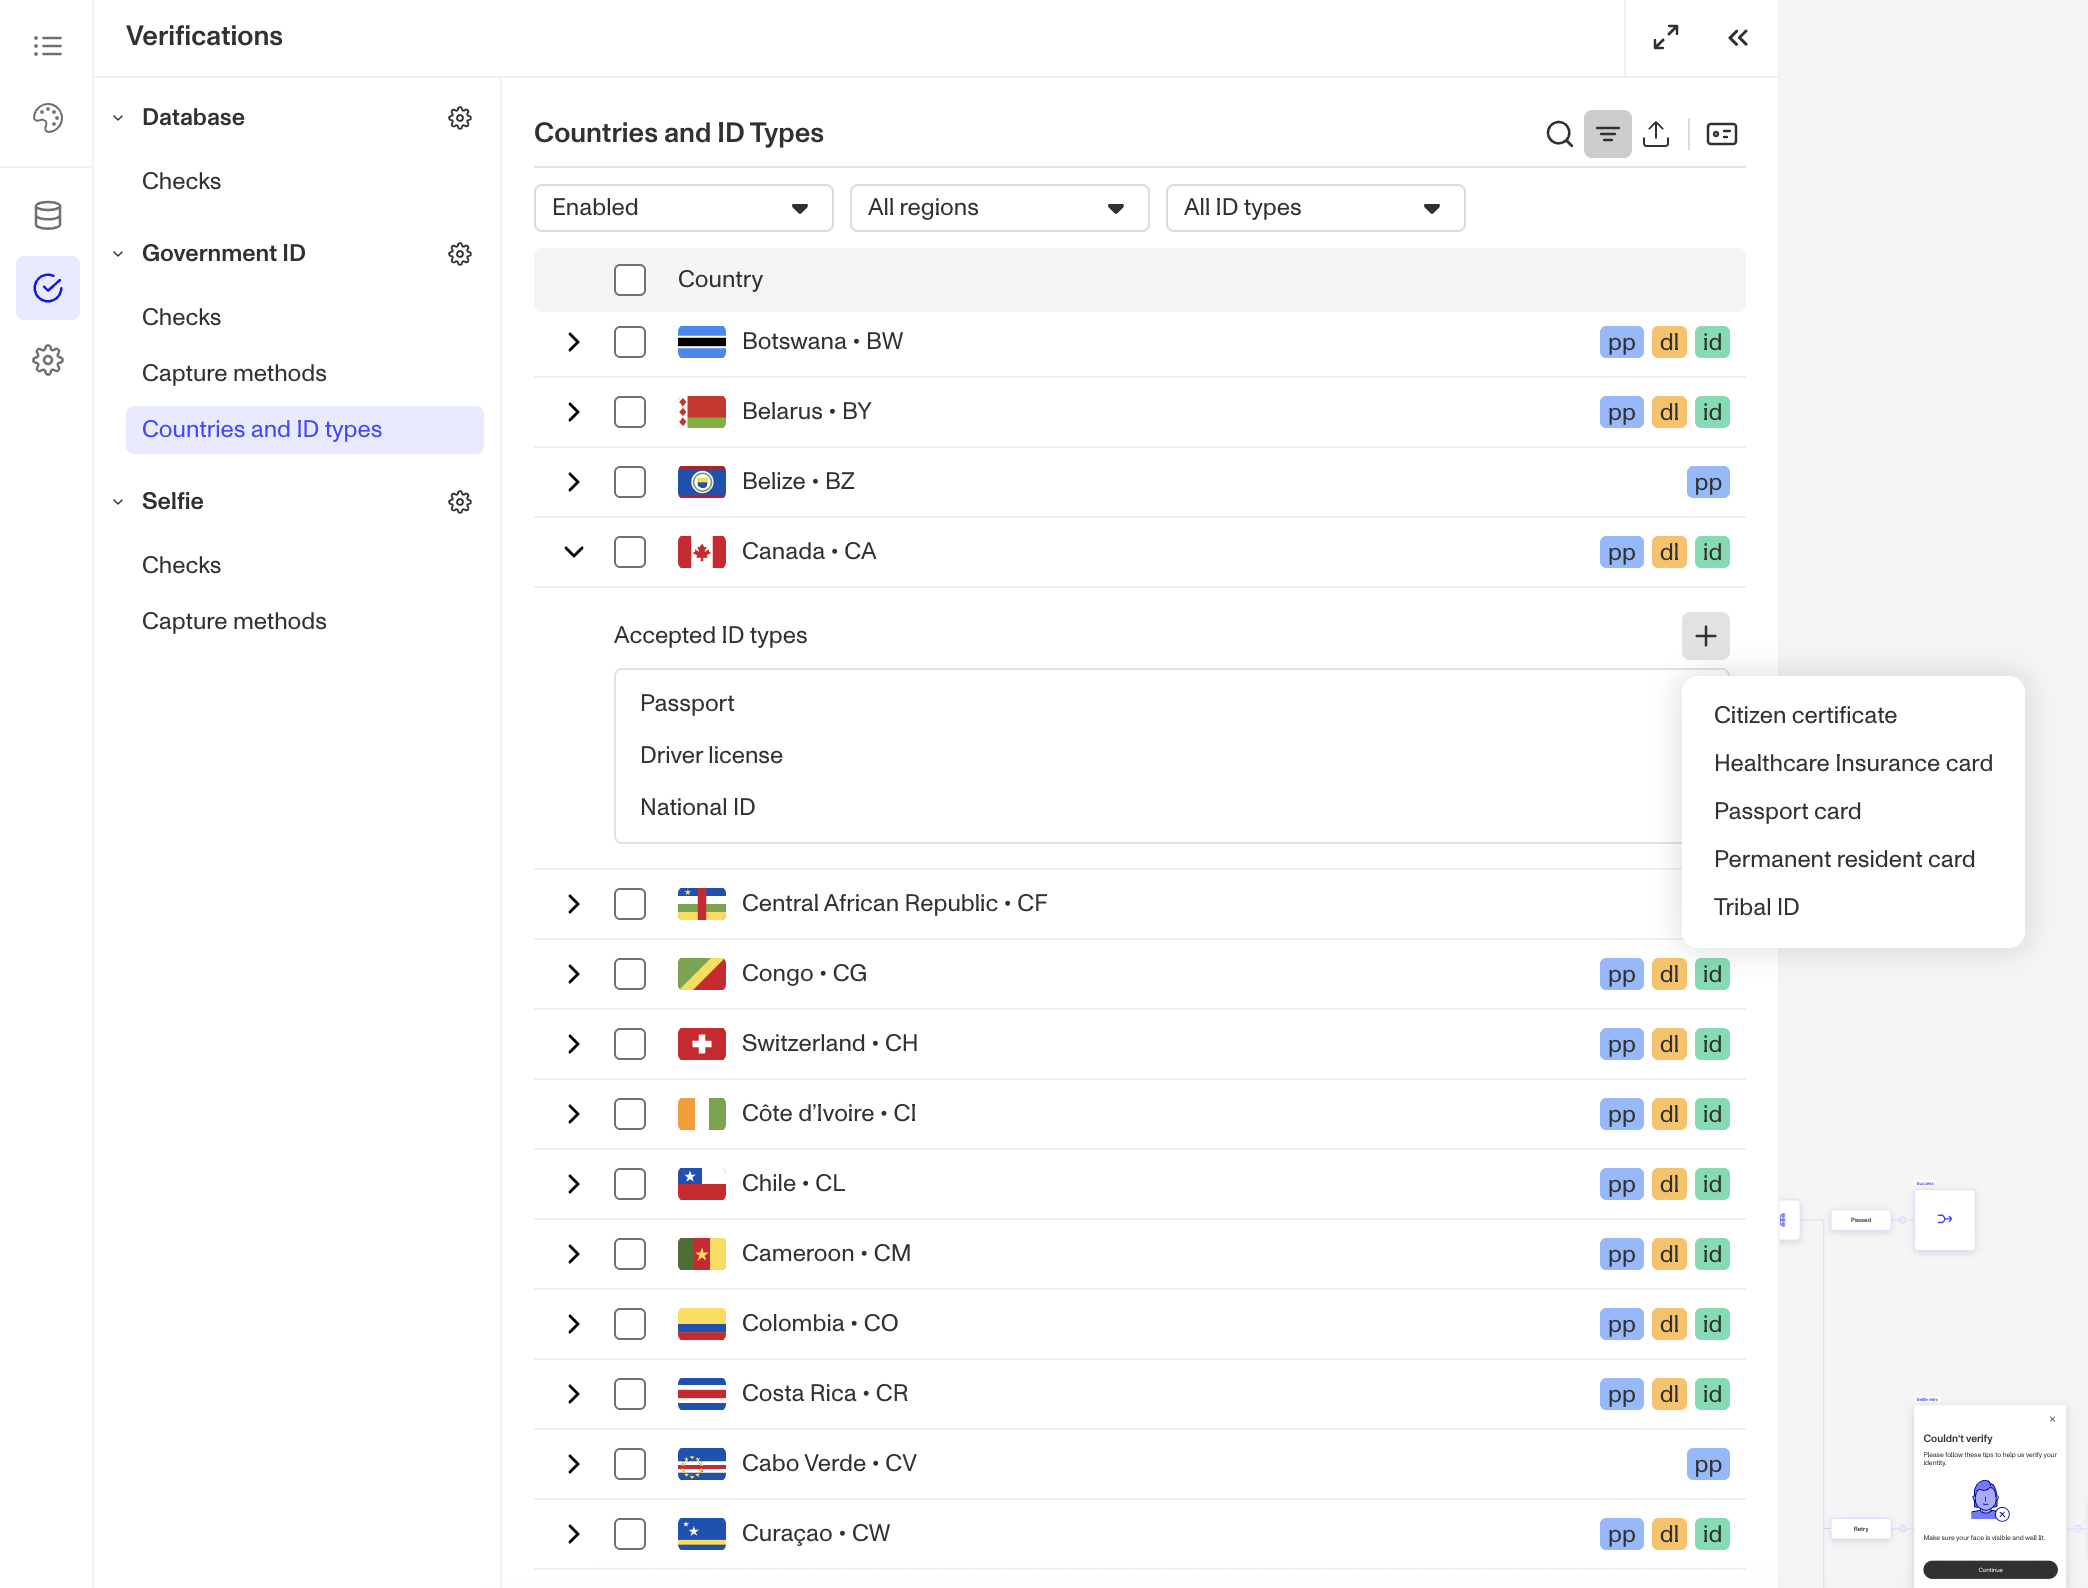
Task: Open Government ID settings gear
Action: (459, 254)
